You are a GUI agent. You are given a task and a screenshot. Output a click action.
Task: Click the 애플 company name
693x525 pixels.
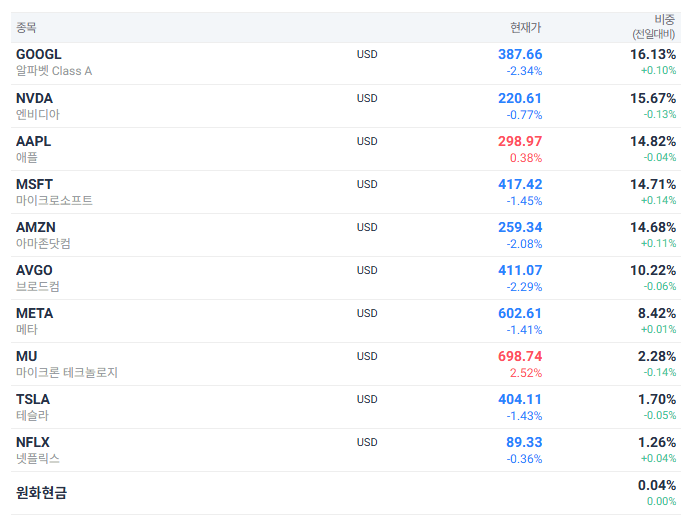[x=27, y=157]
